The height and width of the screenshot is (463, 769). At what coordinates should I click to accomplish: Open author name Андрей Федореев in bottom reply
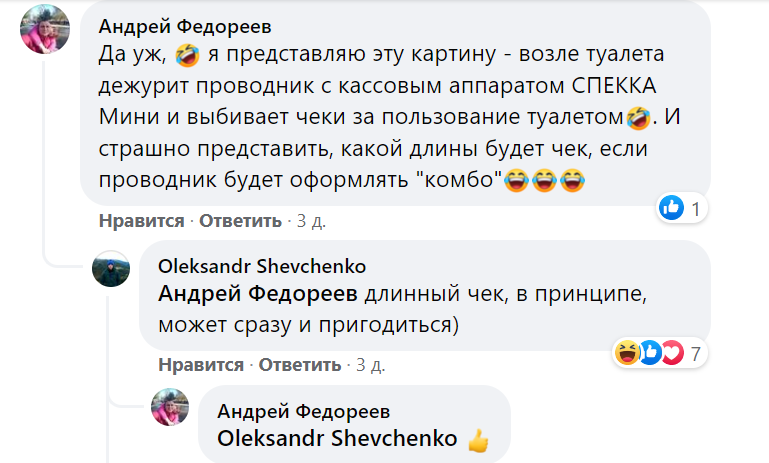[x=304, y=412]
